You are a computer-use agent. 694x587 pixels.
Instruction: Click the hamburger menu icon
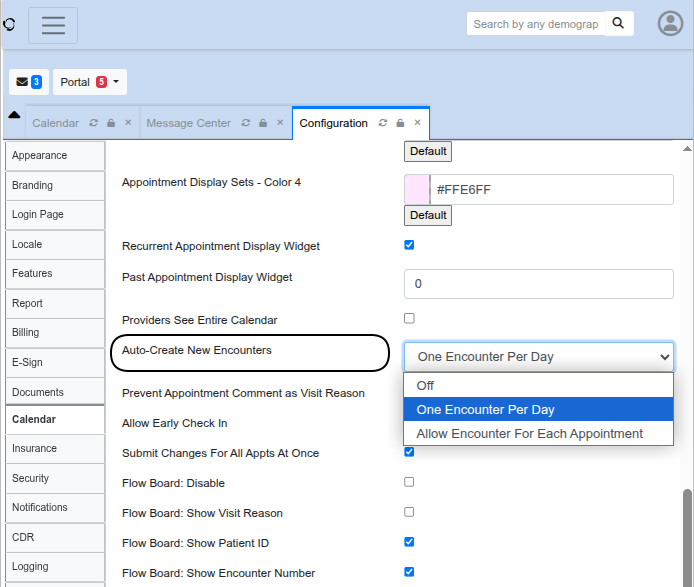[53, 25]
